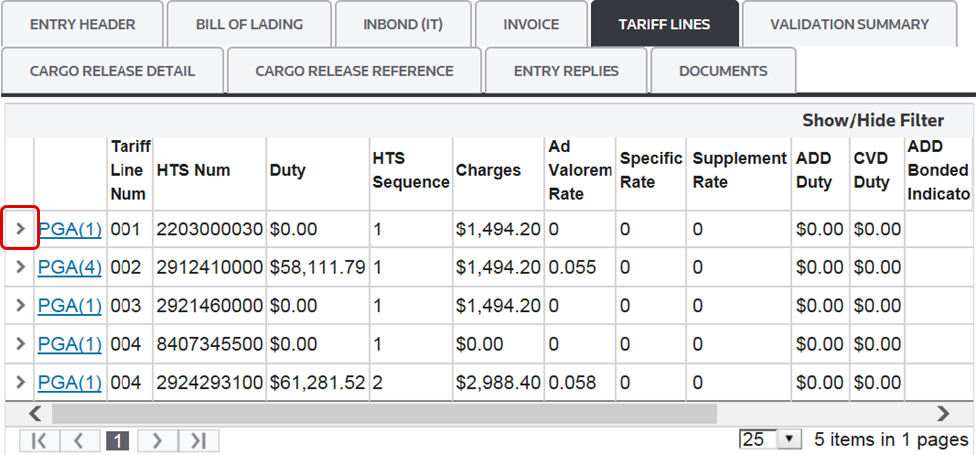Open PGA(1) link for line 003
This screenshot has height=455, width=976.
[70, 305]
